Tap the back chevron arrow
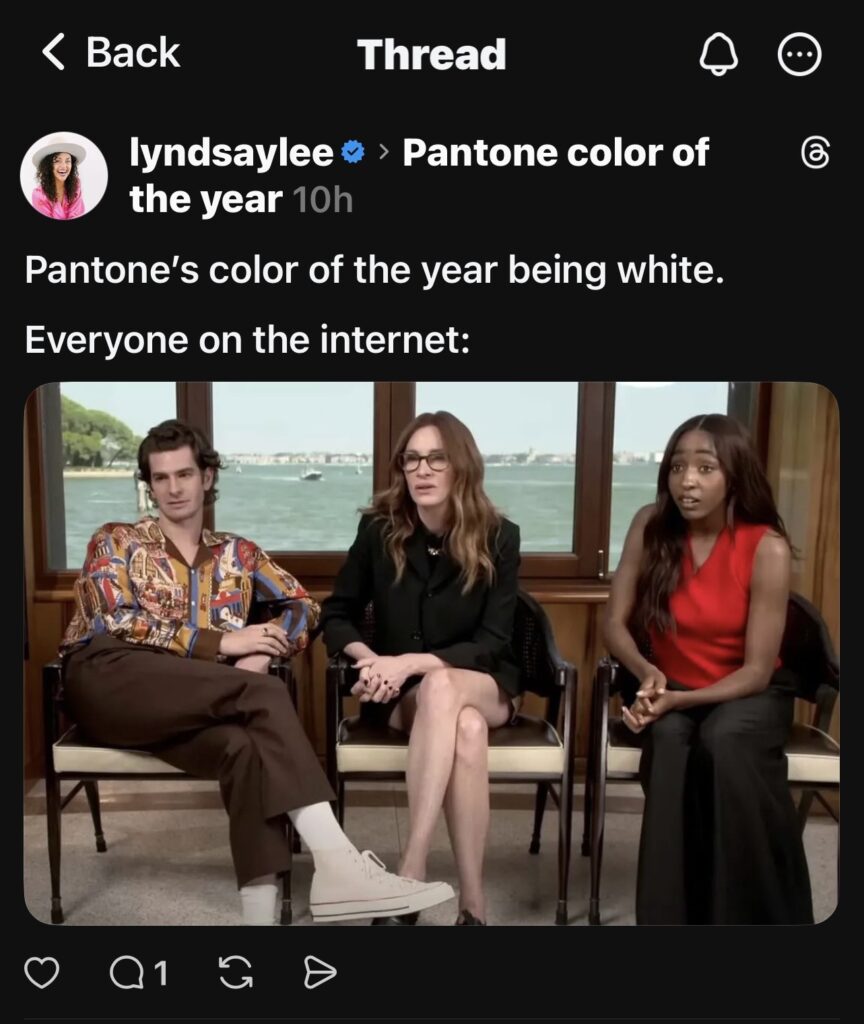The height and width of the screenshot is (1024, 864). pos(54,52)
